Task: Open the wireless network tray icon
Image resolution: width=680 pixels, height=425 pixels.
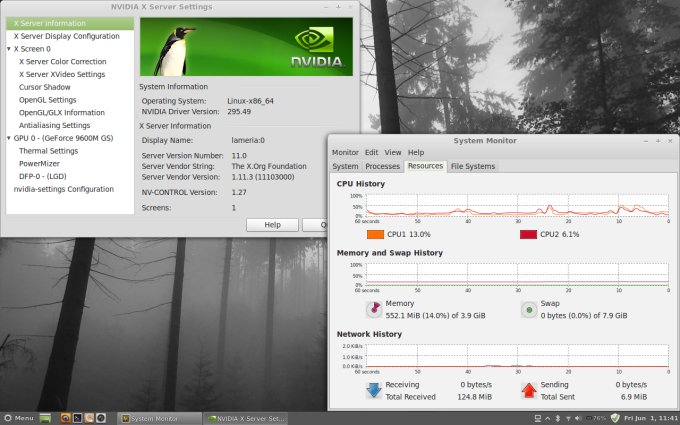Action: click(x=568, y=418)
